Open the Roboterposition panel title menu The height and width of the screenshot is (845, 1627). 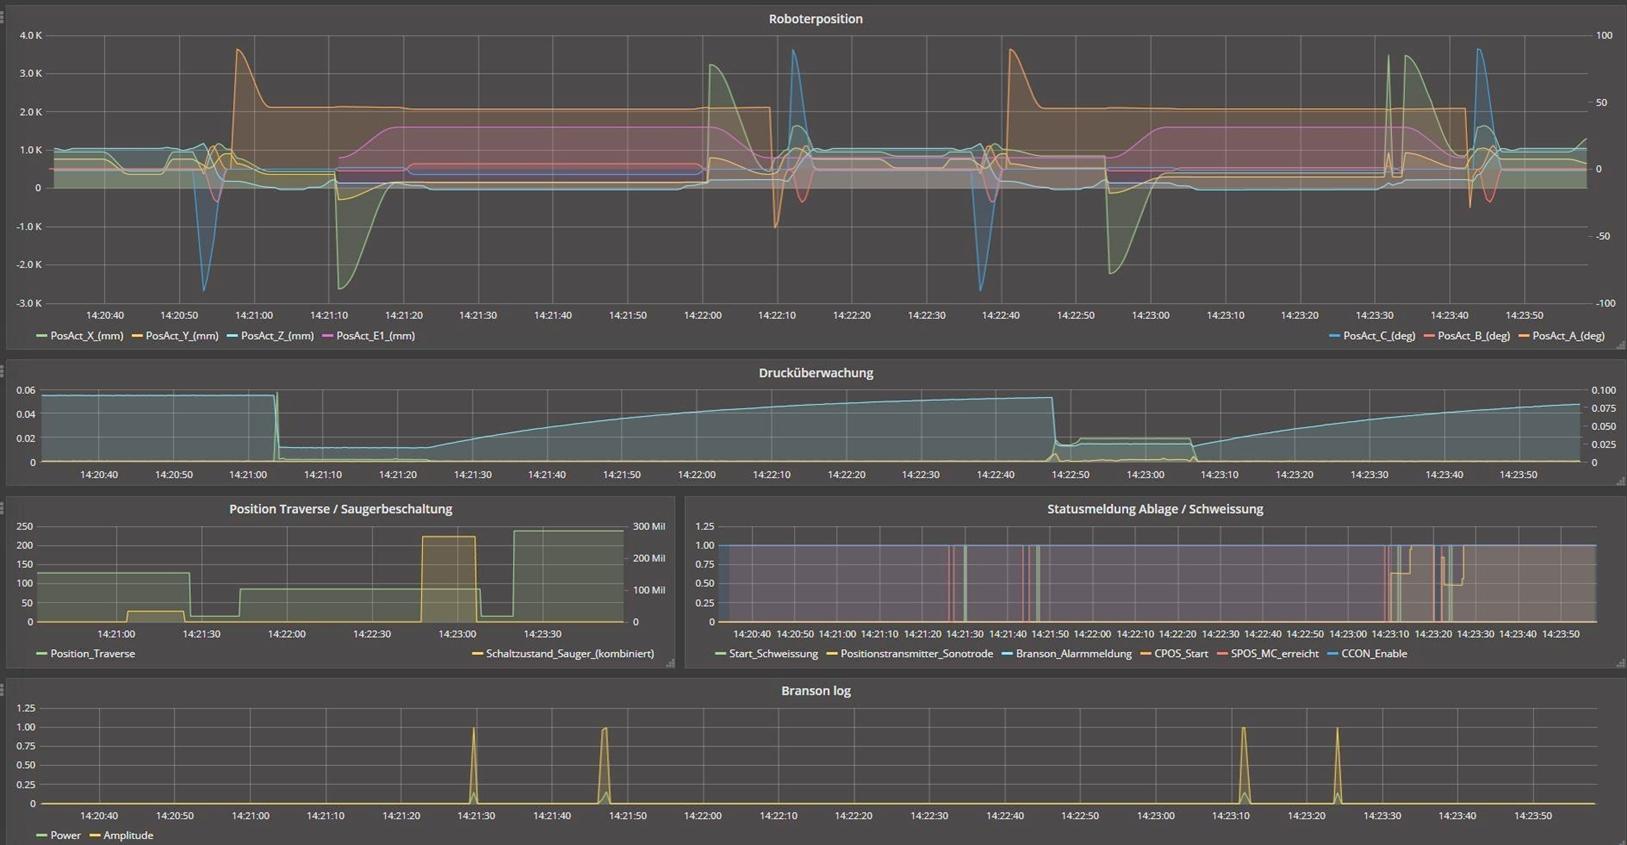(x=815, y=19)
